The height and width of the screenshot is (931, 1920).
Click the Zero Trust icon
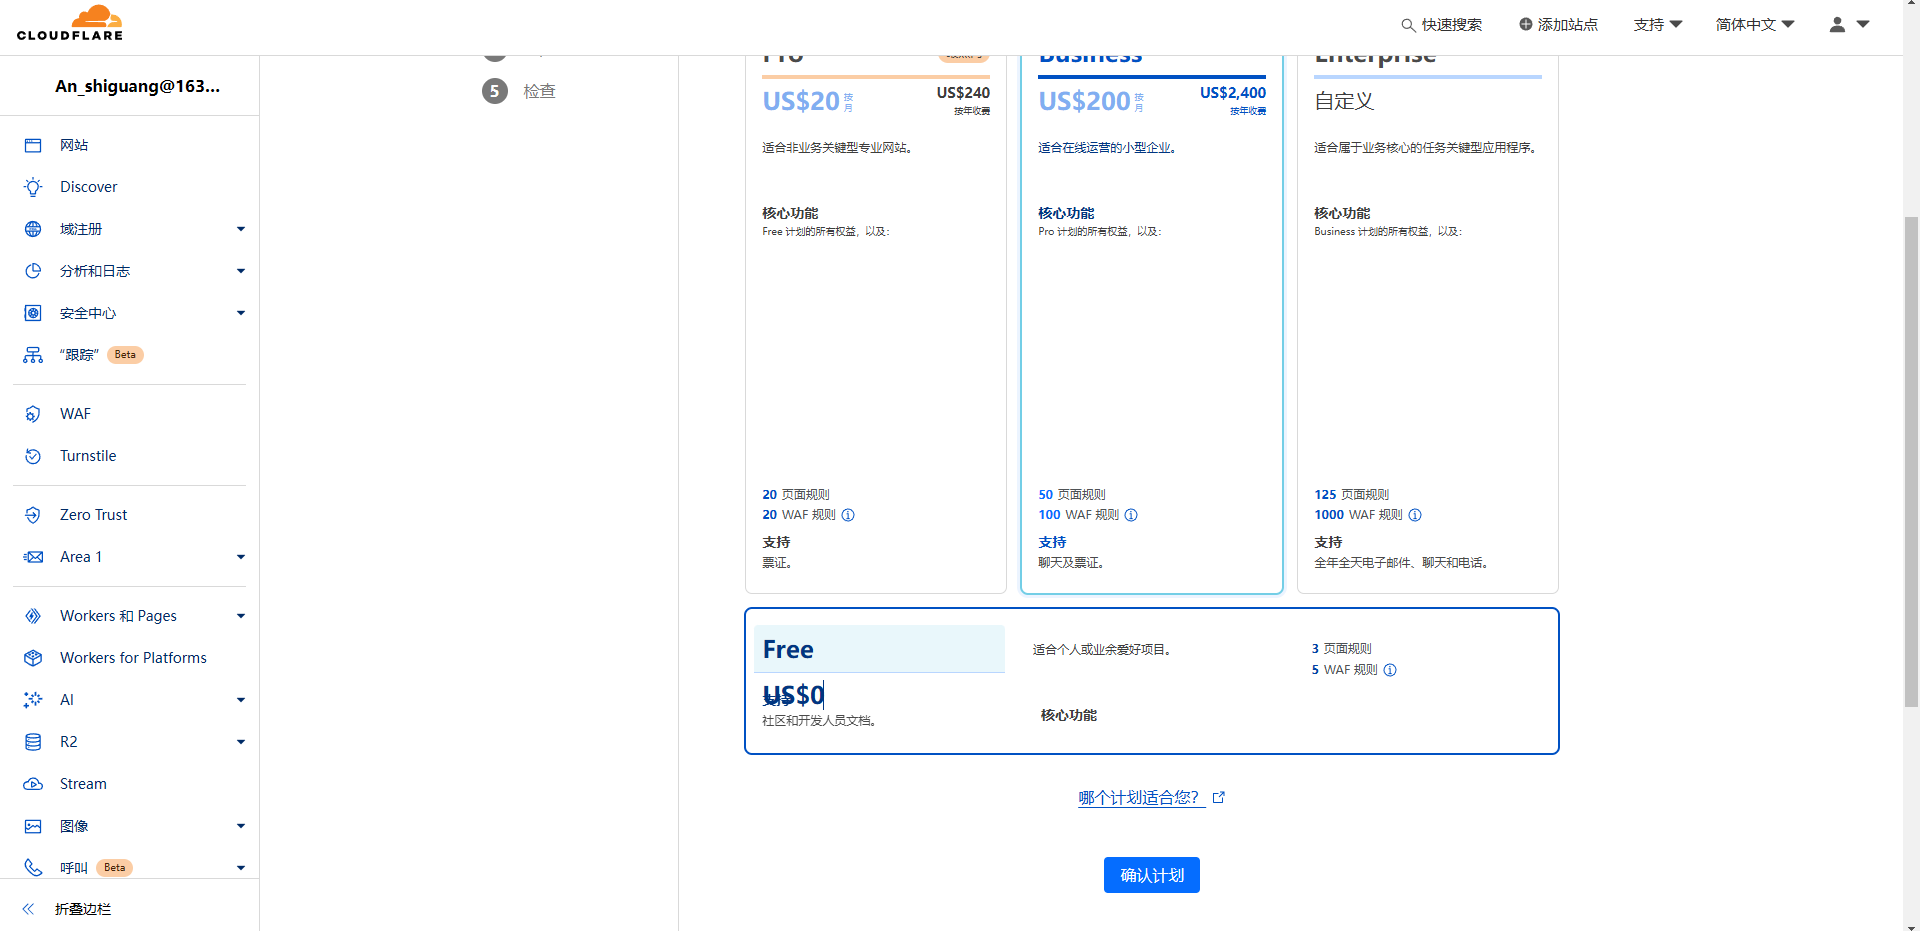coord(33,515)
